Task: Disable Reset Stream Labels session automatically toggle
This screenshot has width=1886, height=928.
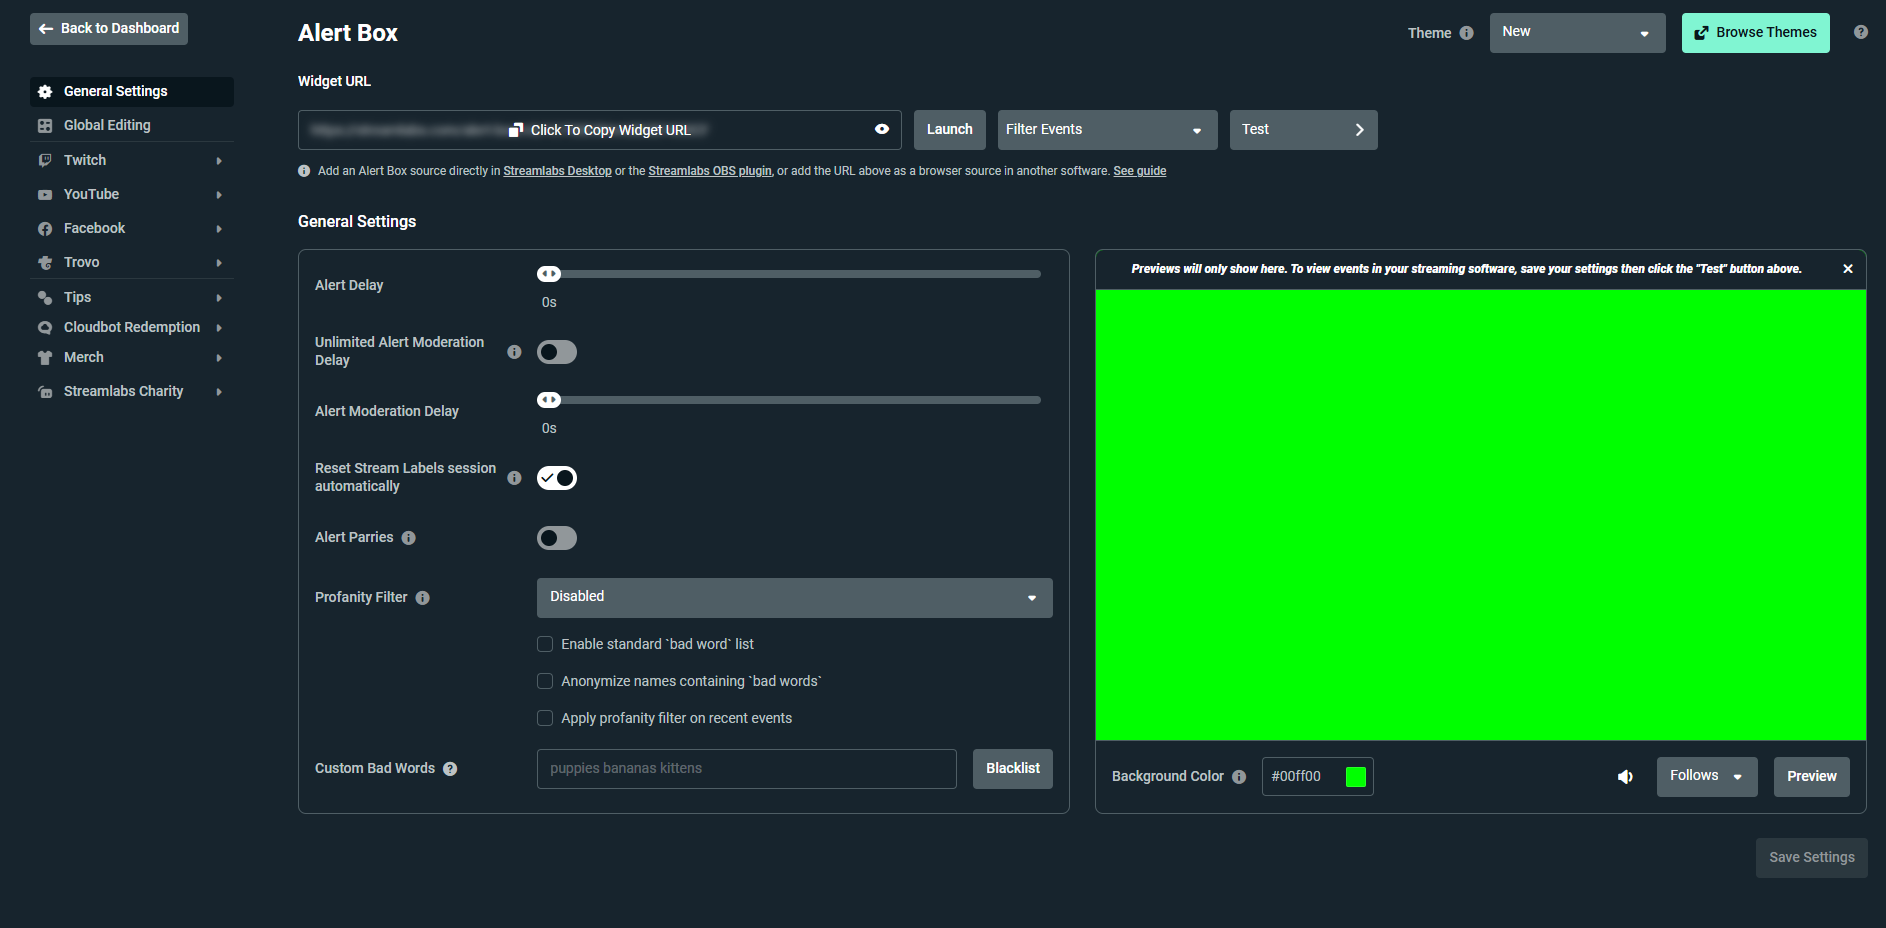Action: pyautogui.click(x=557, y=478)
